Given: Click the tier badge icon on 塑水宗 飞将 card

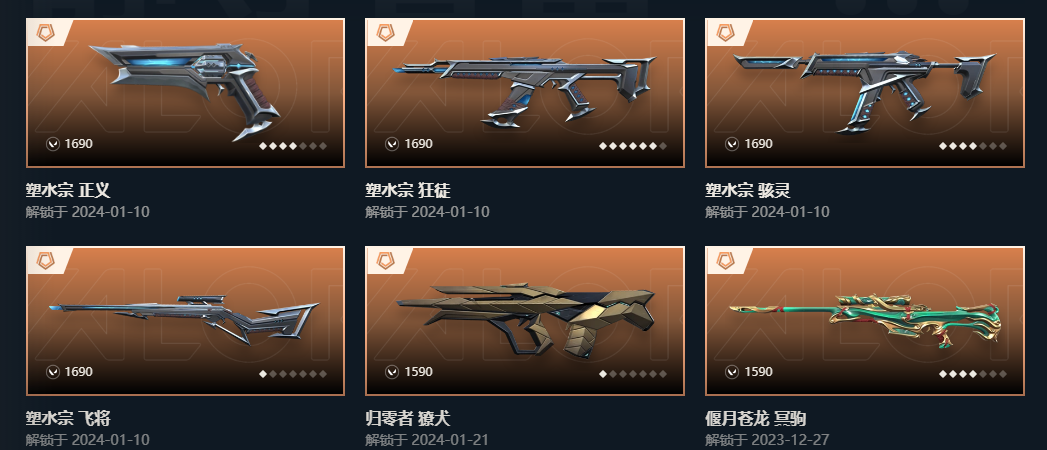Looking at the screenshot, I should point(45,260).
